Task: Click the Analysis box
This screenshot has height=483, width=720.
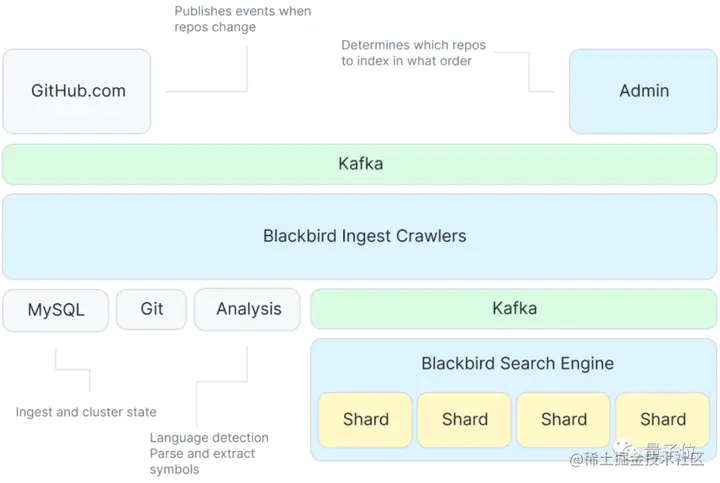Action: click(248, 309)
